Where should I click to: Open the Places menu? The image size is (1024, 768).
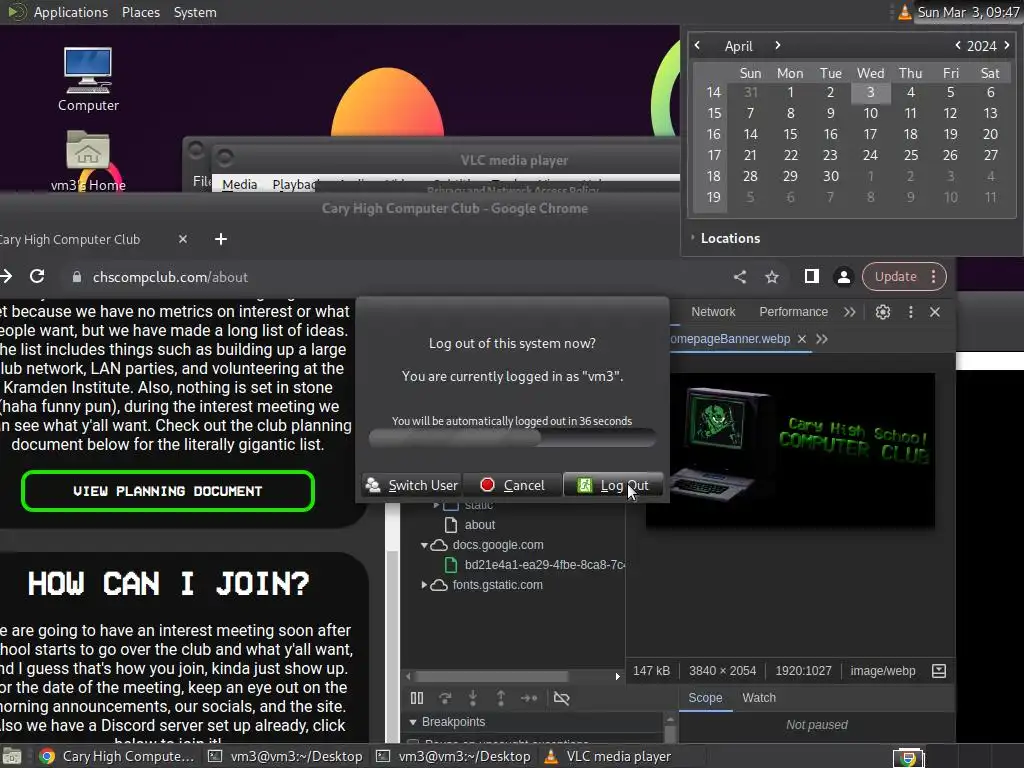tap(140, 12)
